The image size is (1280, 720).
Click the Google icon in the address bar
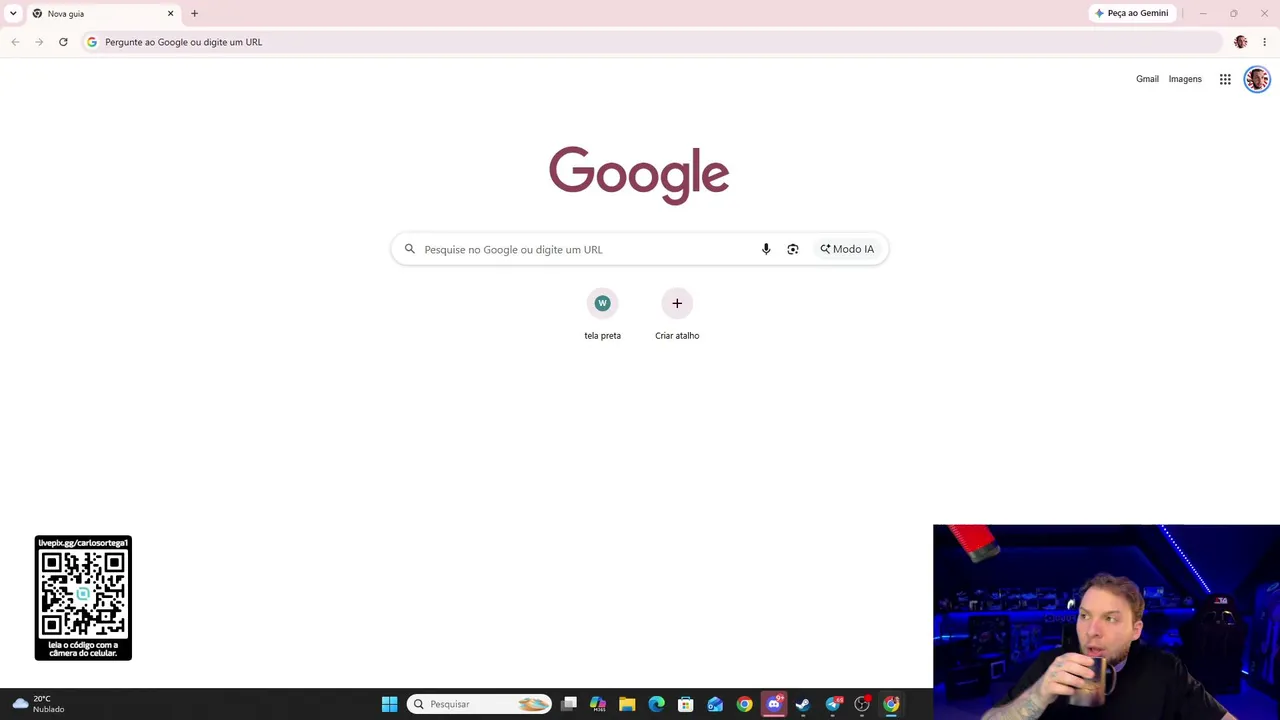pyautogui.click(x=92, y=42)
